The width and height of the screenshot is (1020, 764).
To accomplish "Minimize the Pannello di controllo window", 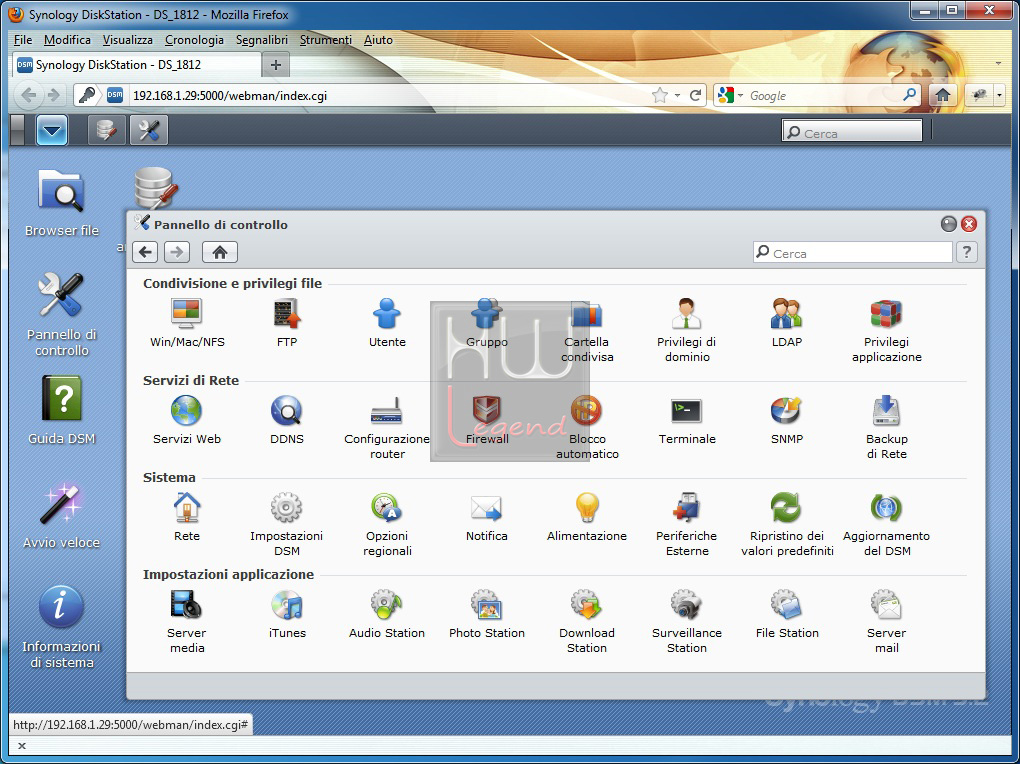I will pyautogui.click(x=949, y=225).
